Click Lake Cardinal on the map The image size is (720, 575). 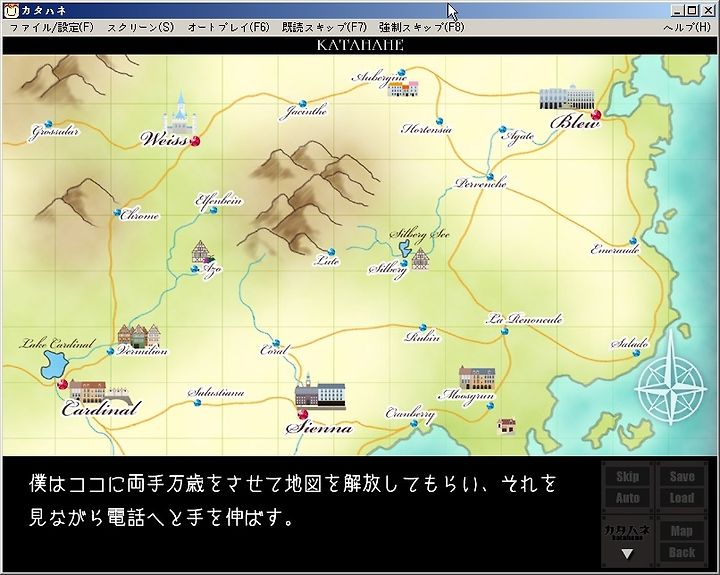coord(54,366)
